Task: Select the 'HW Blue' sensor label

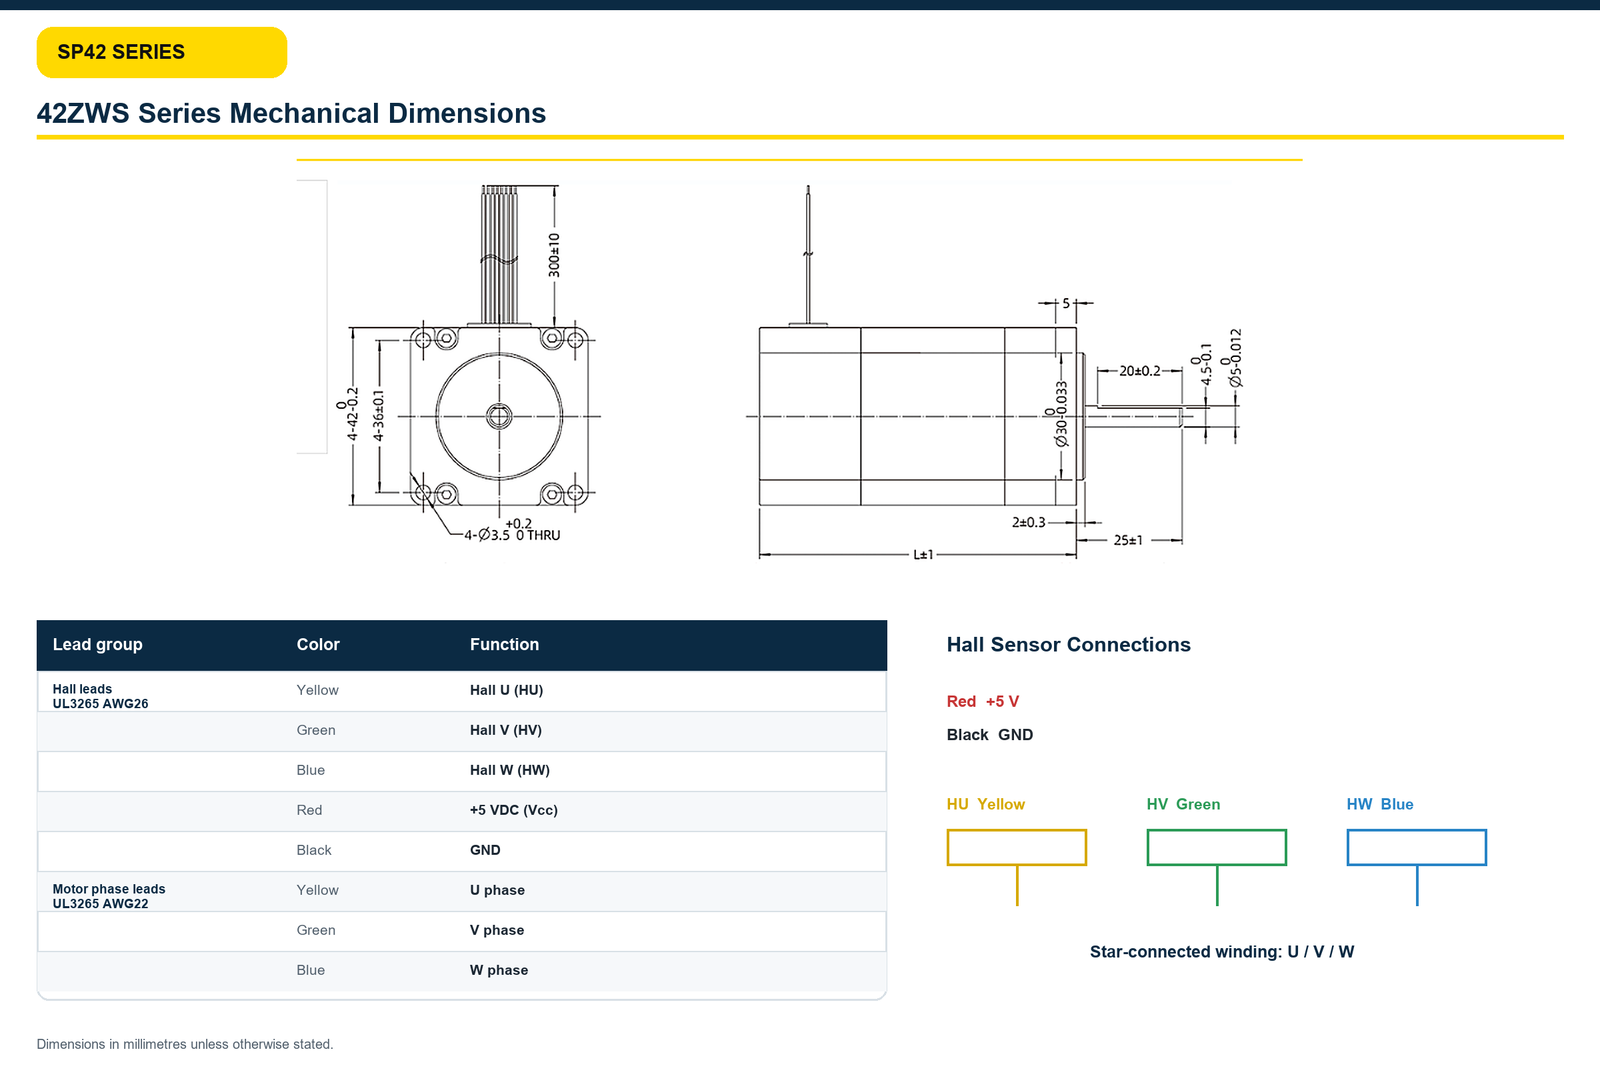Action: pos(1379,804)
